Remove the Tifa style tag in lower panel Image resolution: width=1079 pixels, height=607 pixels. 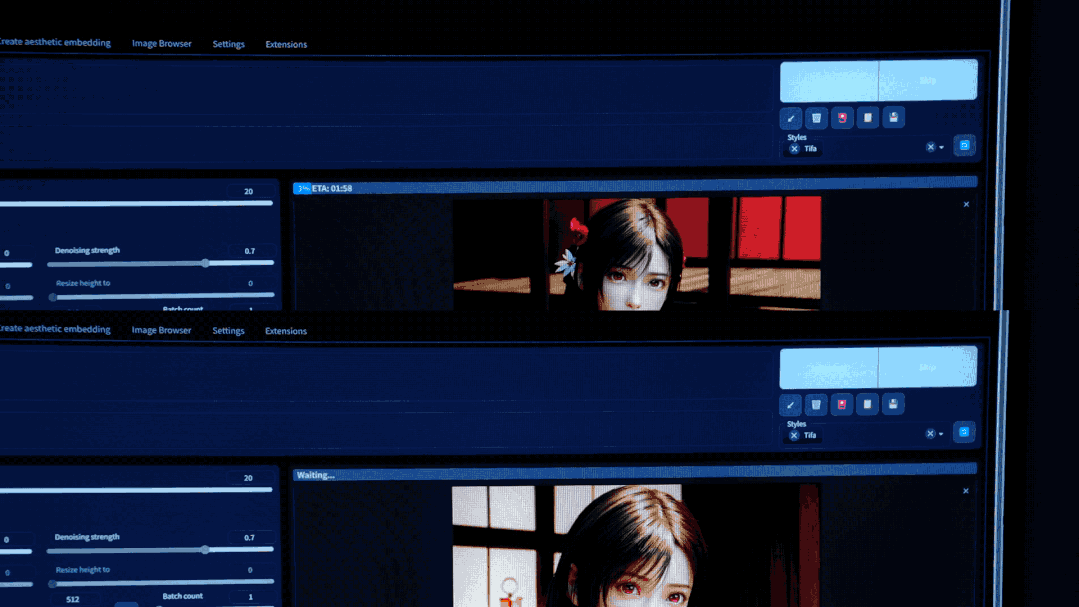coord(793,436)
